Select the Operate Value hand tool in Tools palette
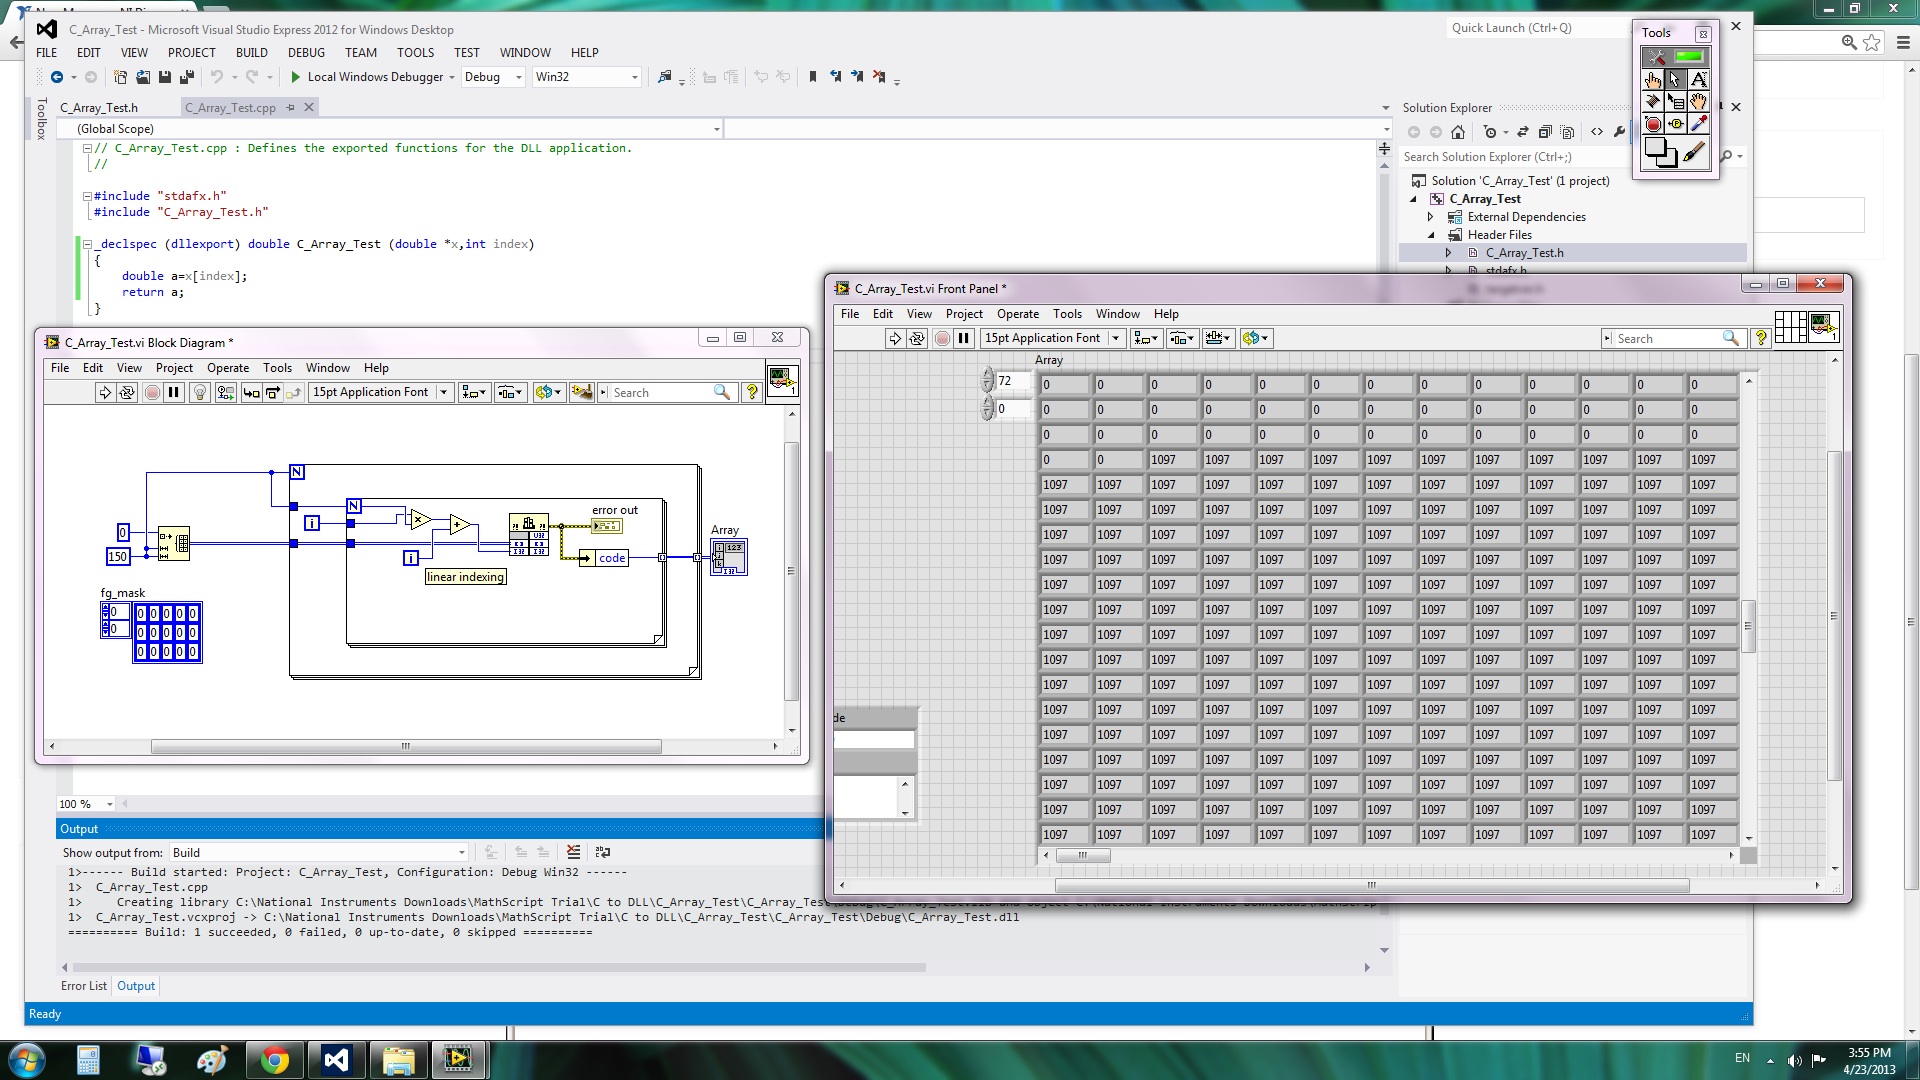 pyautogui.click(x=1653, y=80)
